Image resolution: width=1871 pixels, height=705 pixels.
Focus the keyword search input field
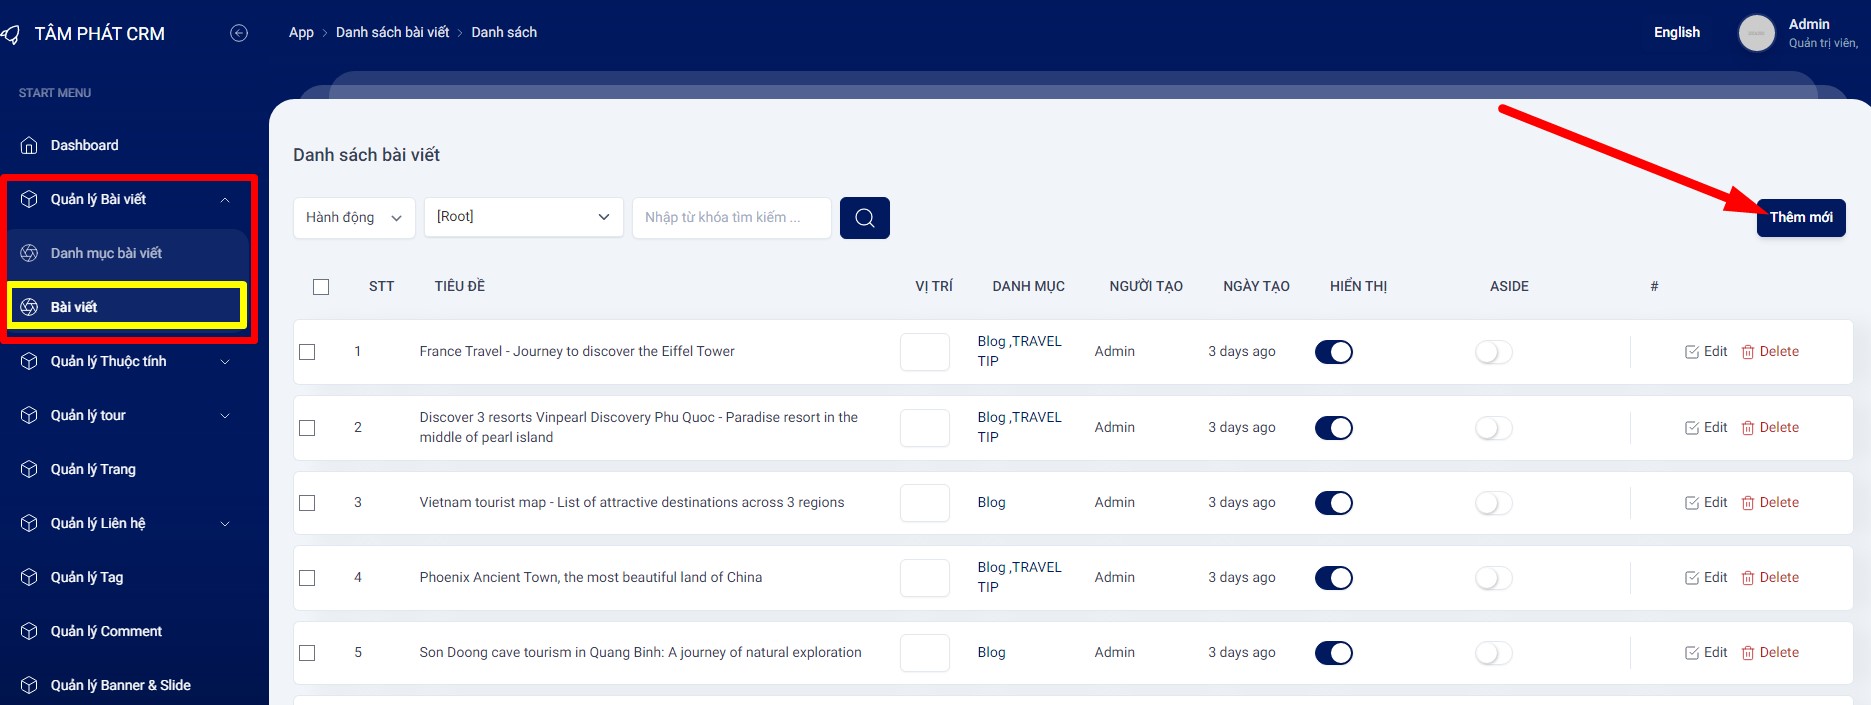point(731,218)
